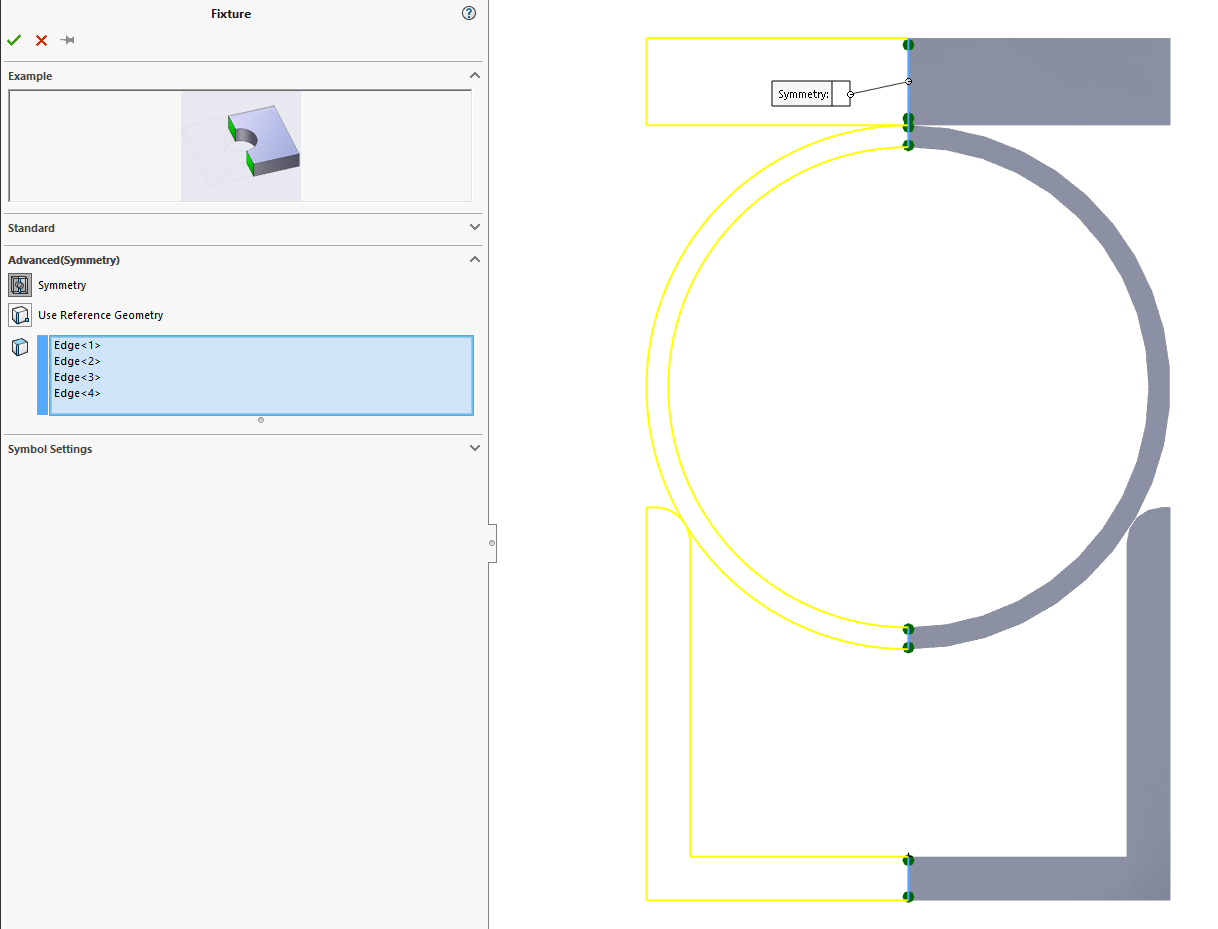Highlight Edge<3> in the selection list

[77, 377]
